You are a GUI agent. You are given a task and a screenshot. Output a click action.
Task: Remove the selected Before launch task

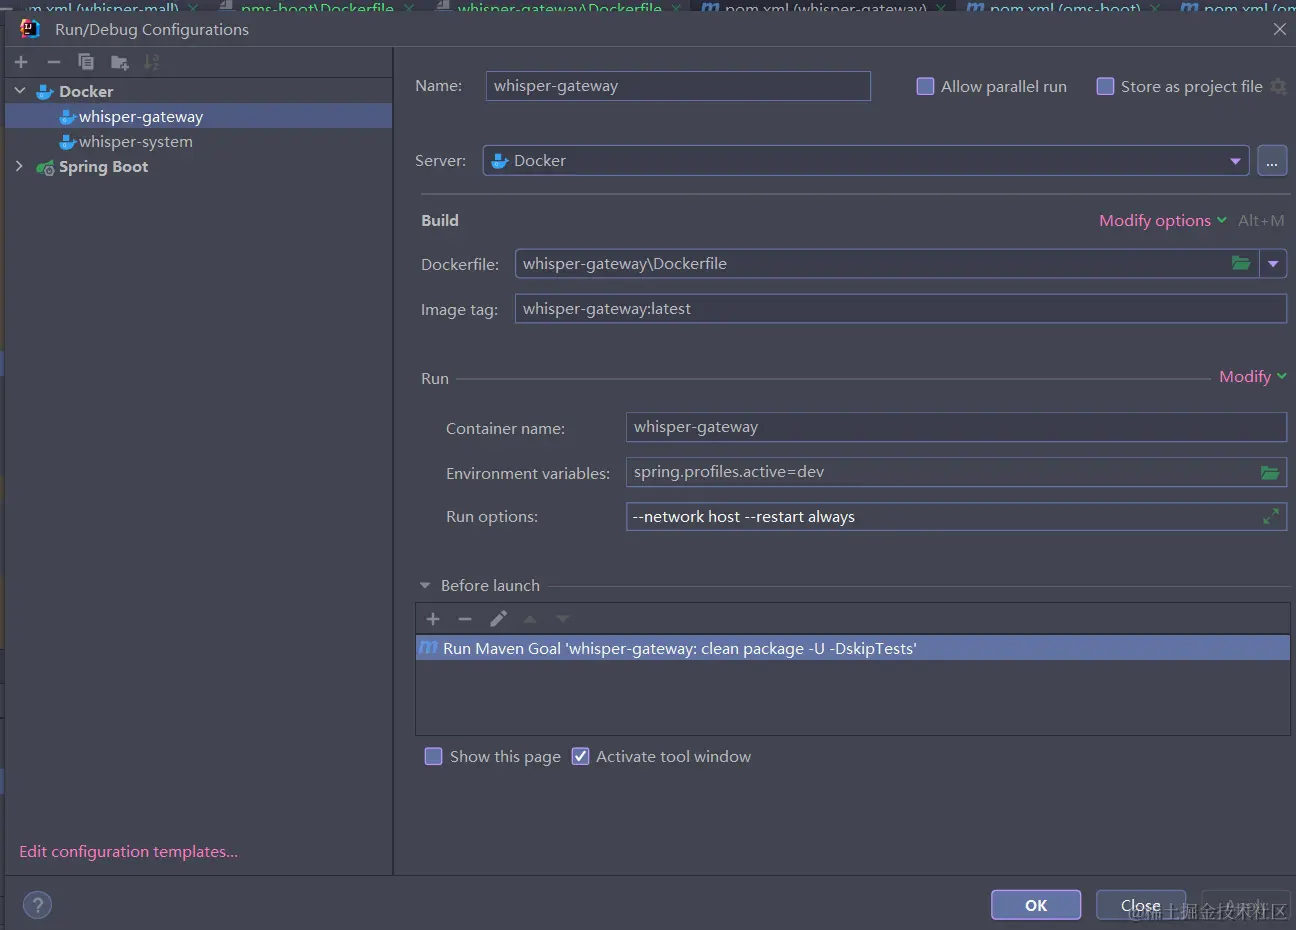tap(465, 619)
